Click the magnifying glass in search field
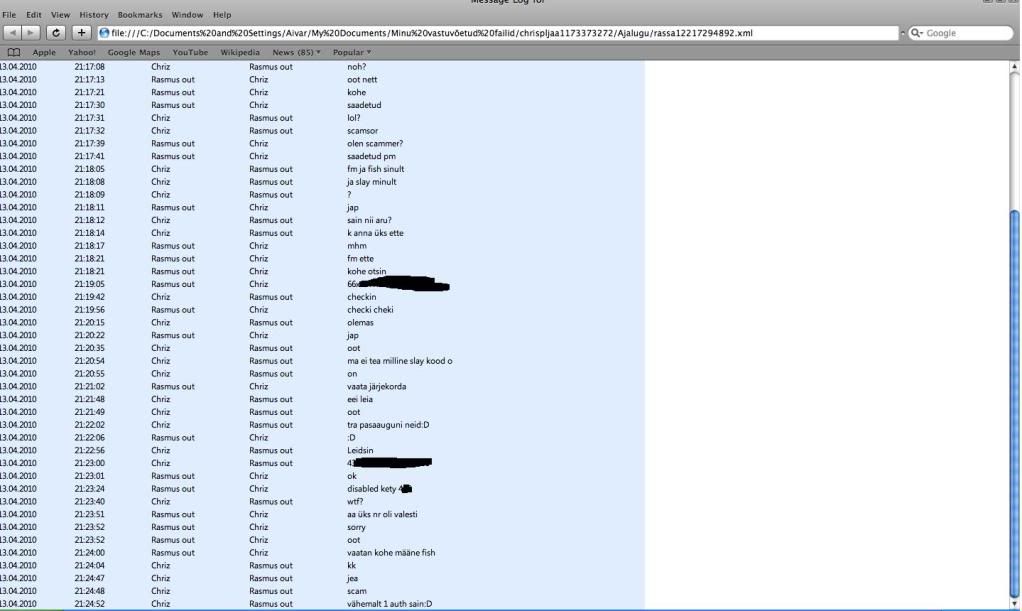Screen dimensions: 1022x611 (916, 33)
